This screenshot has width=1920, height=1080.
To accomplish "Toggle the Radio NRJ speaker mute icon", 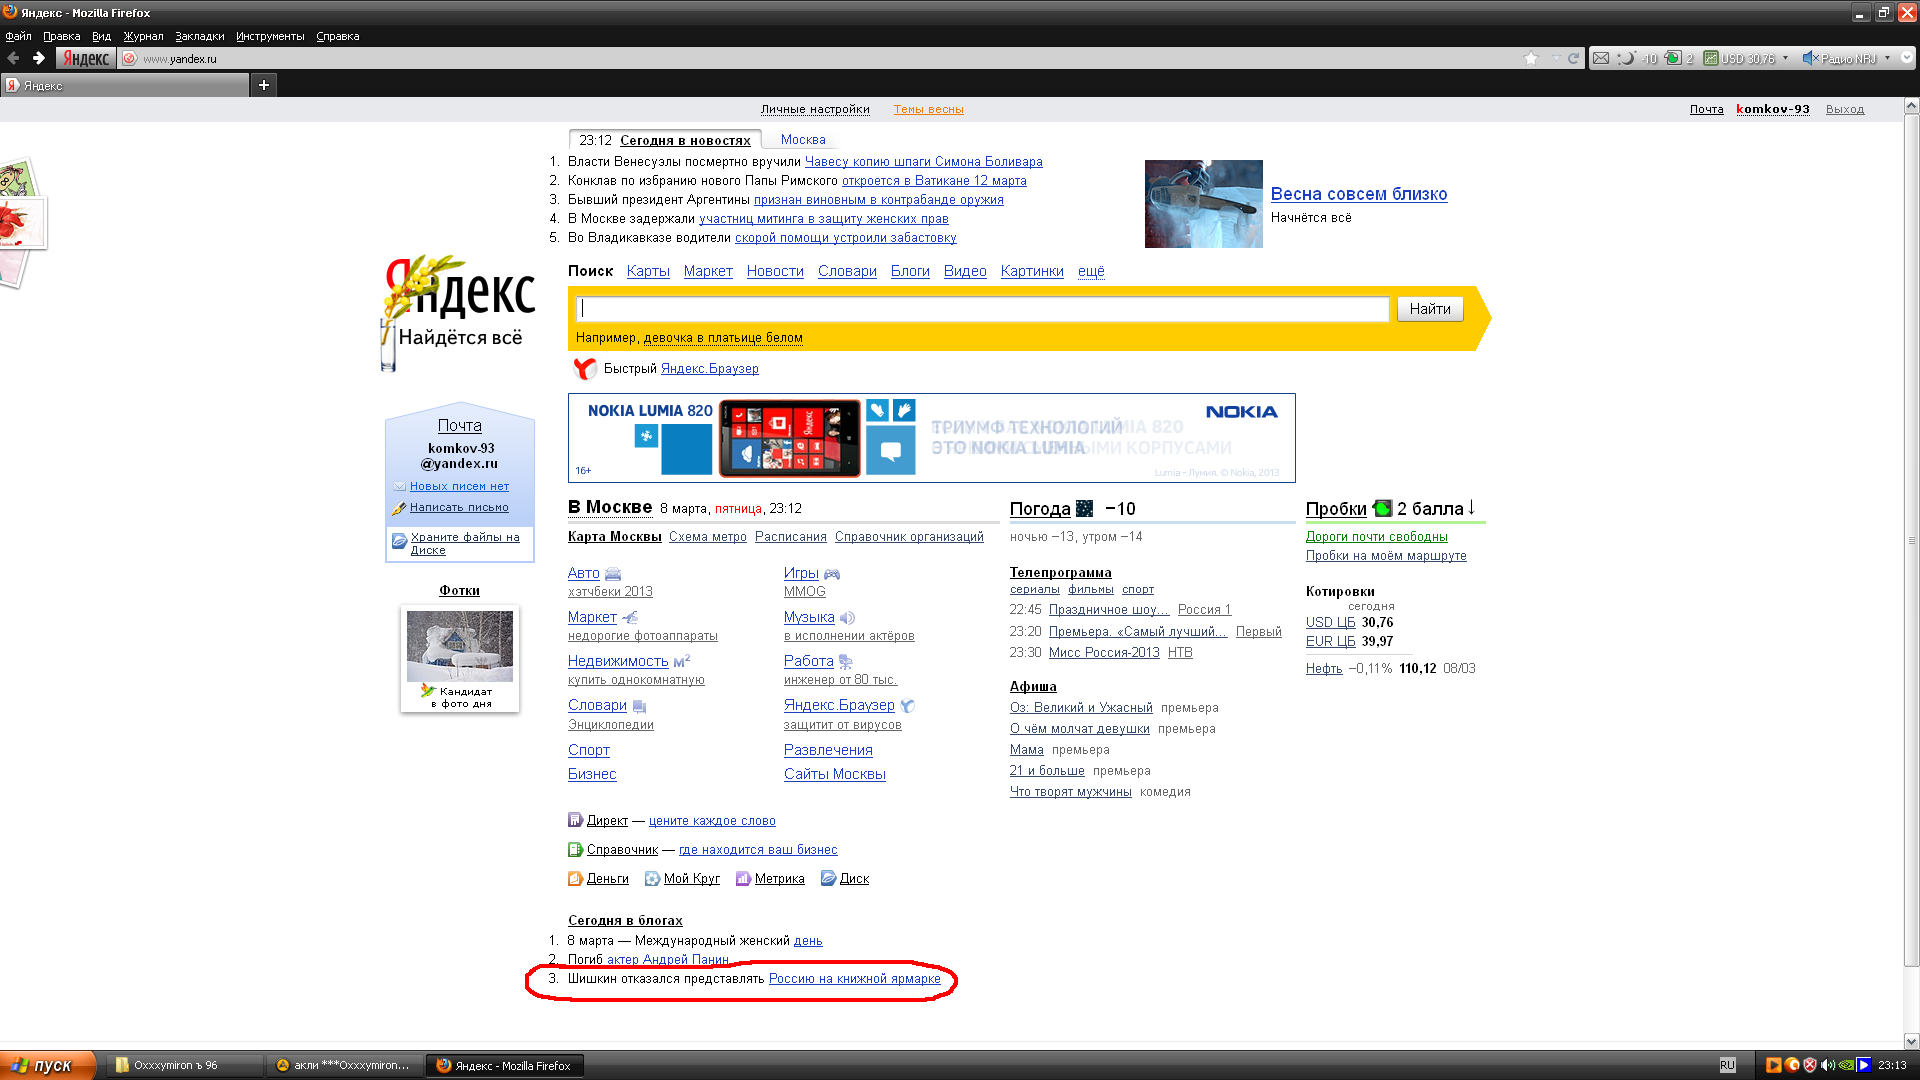I will (1810, 58).
